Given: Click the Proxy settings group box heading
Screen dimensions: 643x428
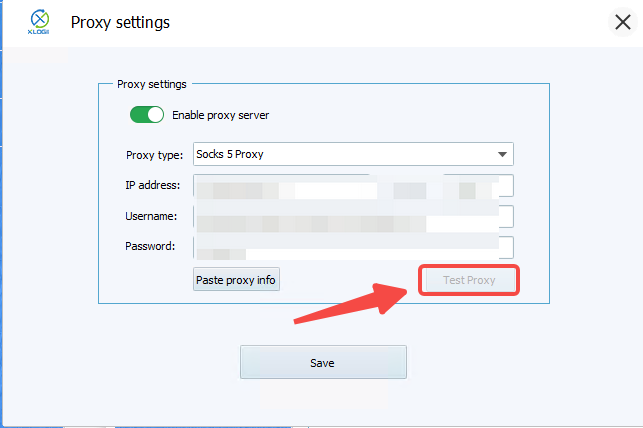Looking at the screenshot, I should tap(152, 85).
